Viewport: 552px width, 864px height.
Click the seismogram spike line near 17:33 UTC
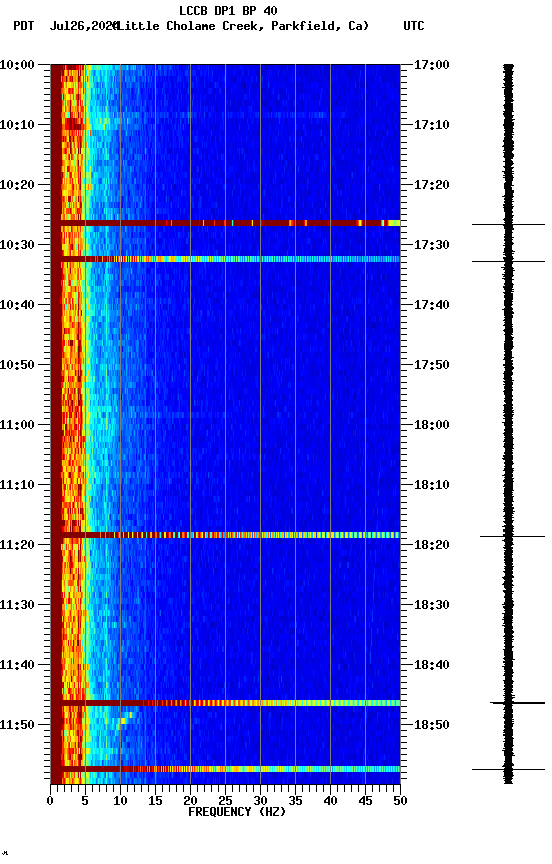508,261
